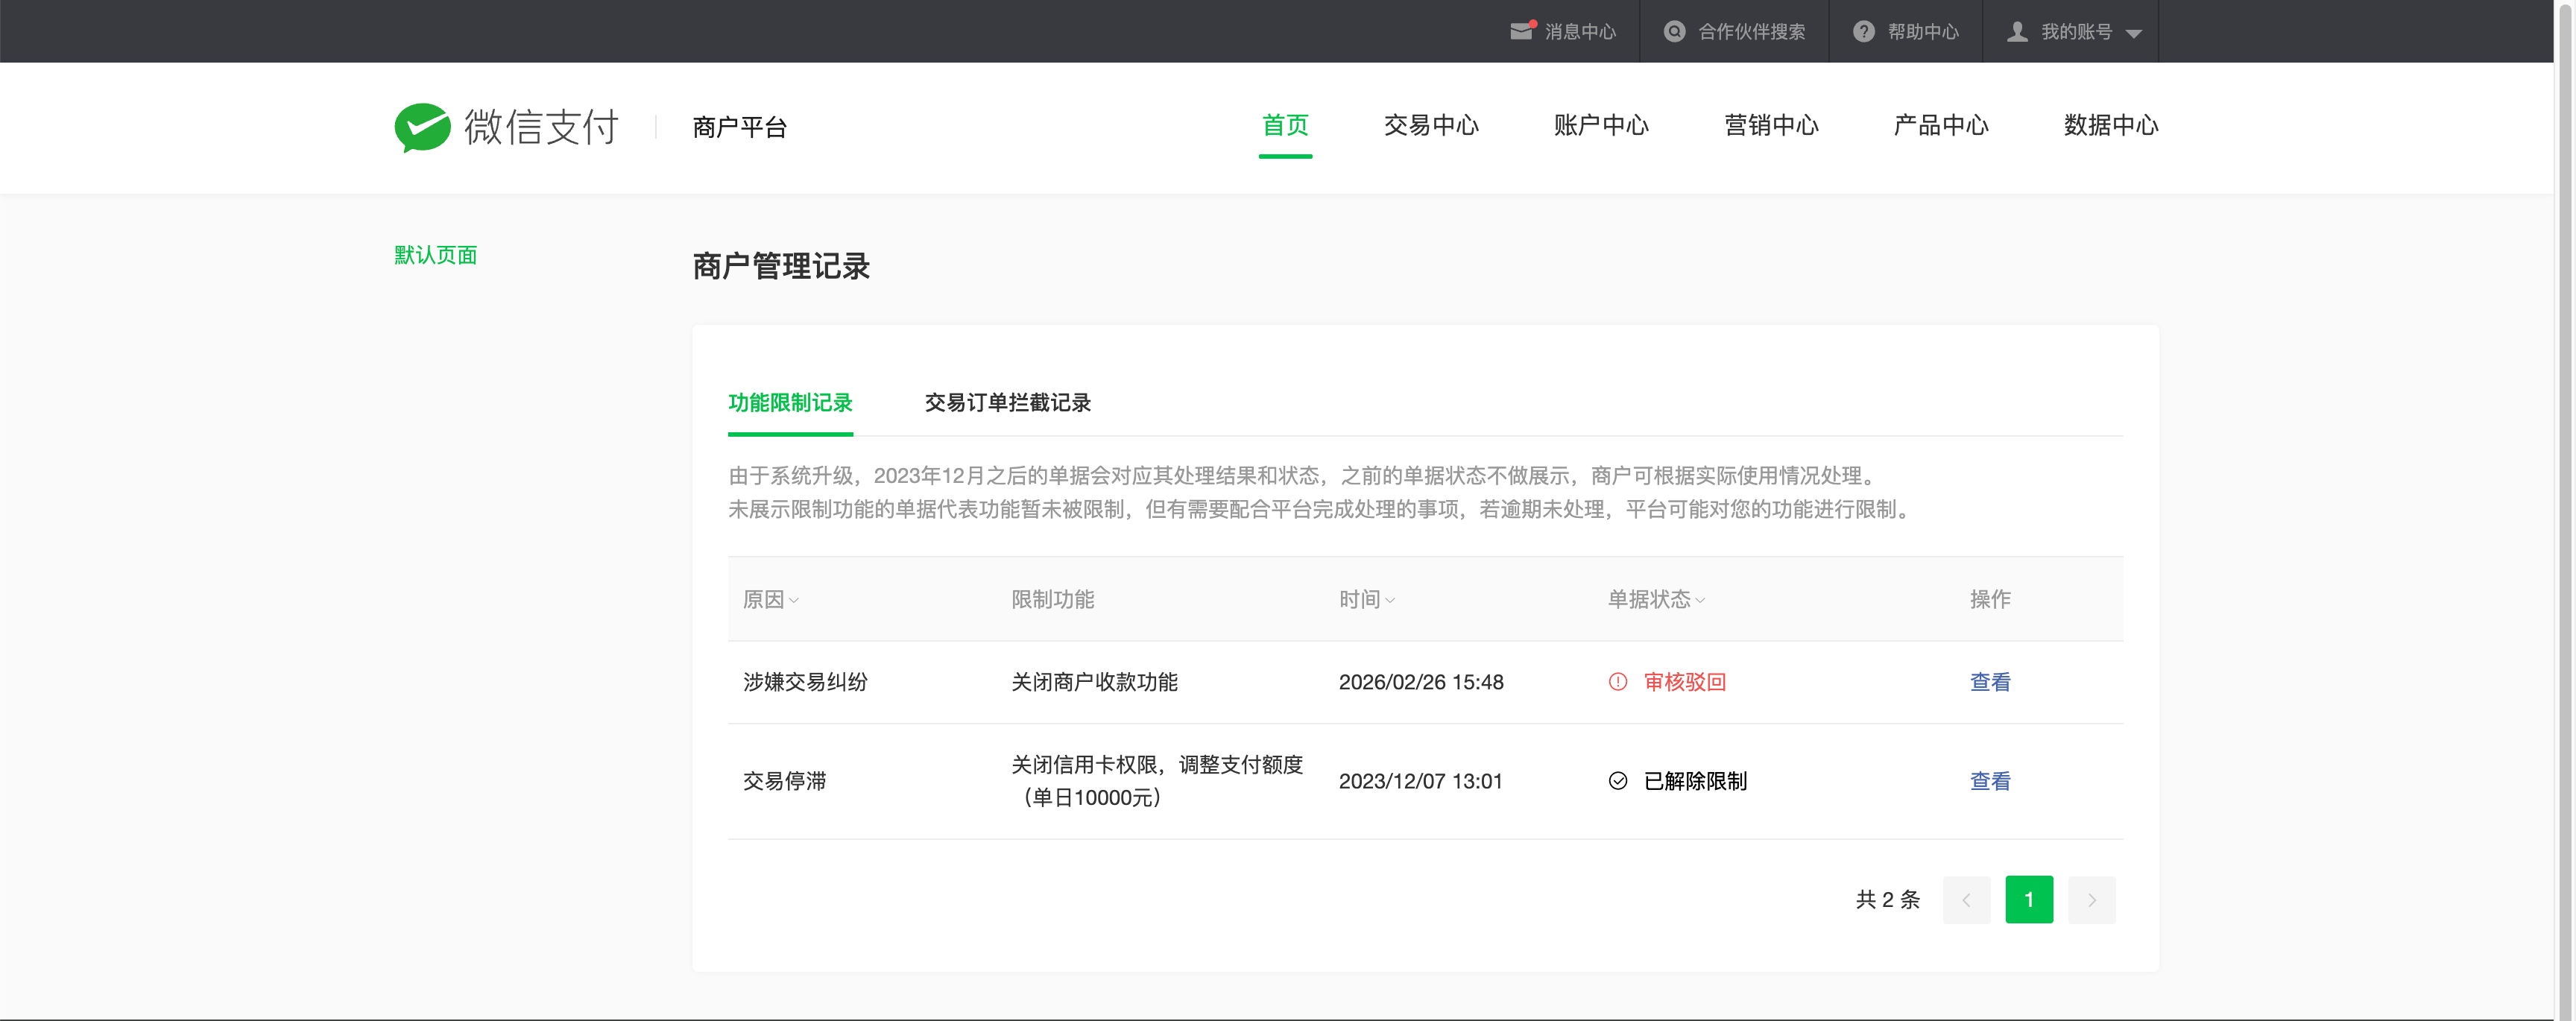Screen dimensions: 2576x1021
Task: Open the 单据状态 column filter dropdown
Action: coord(1700,601)
